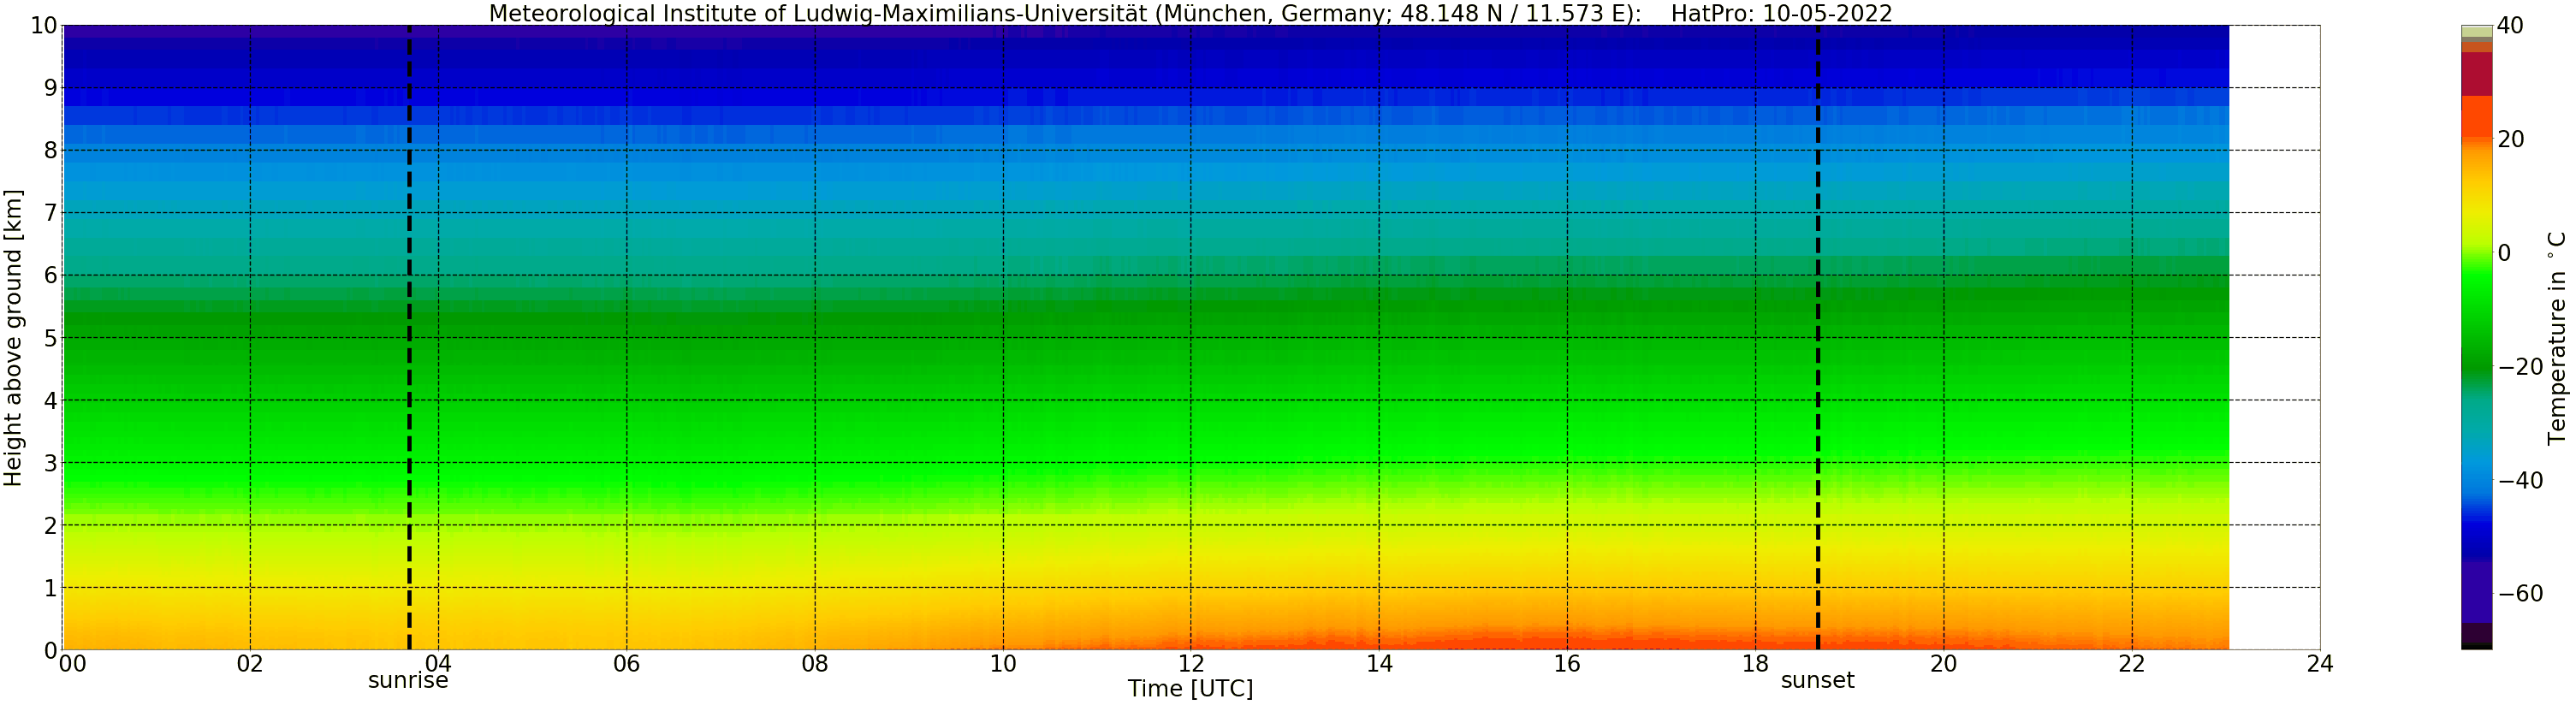Click the x-axis tick label 10

[x=1003, y=664]
